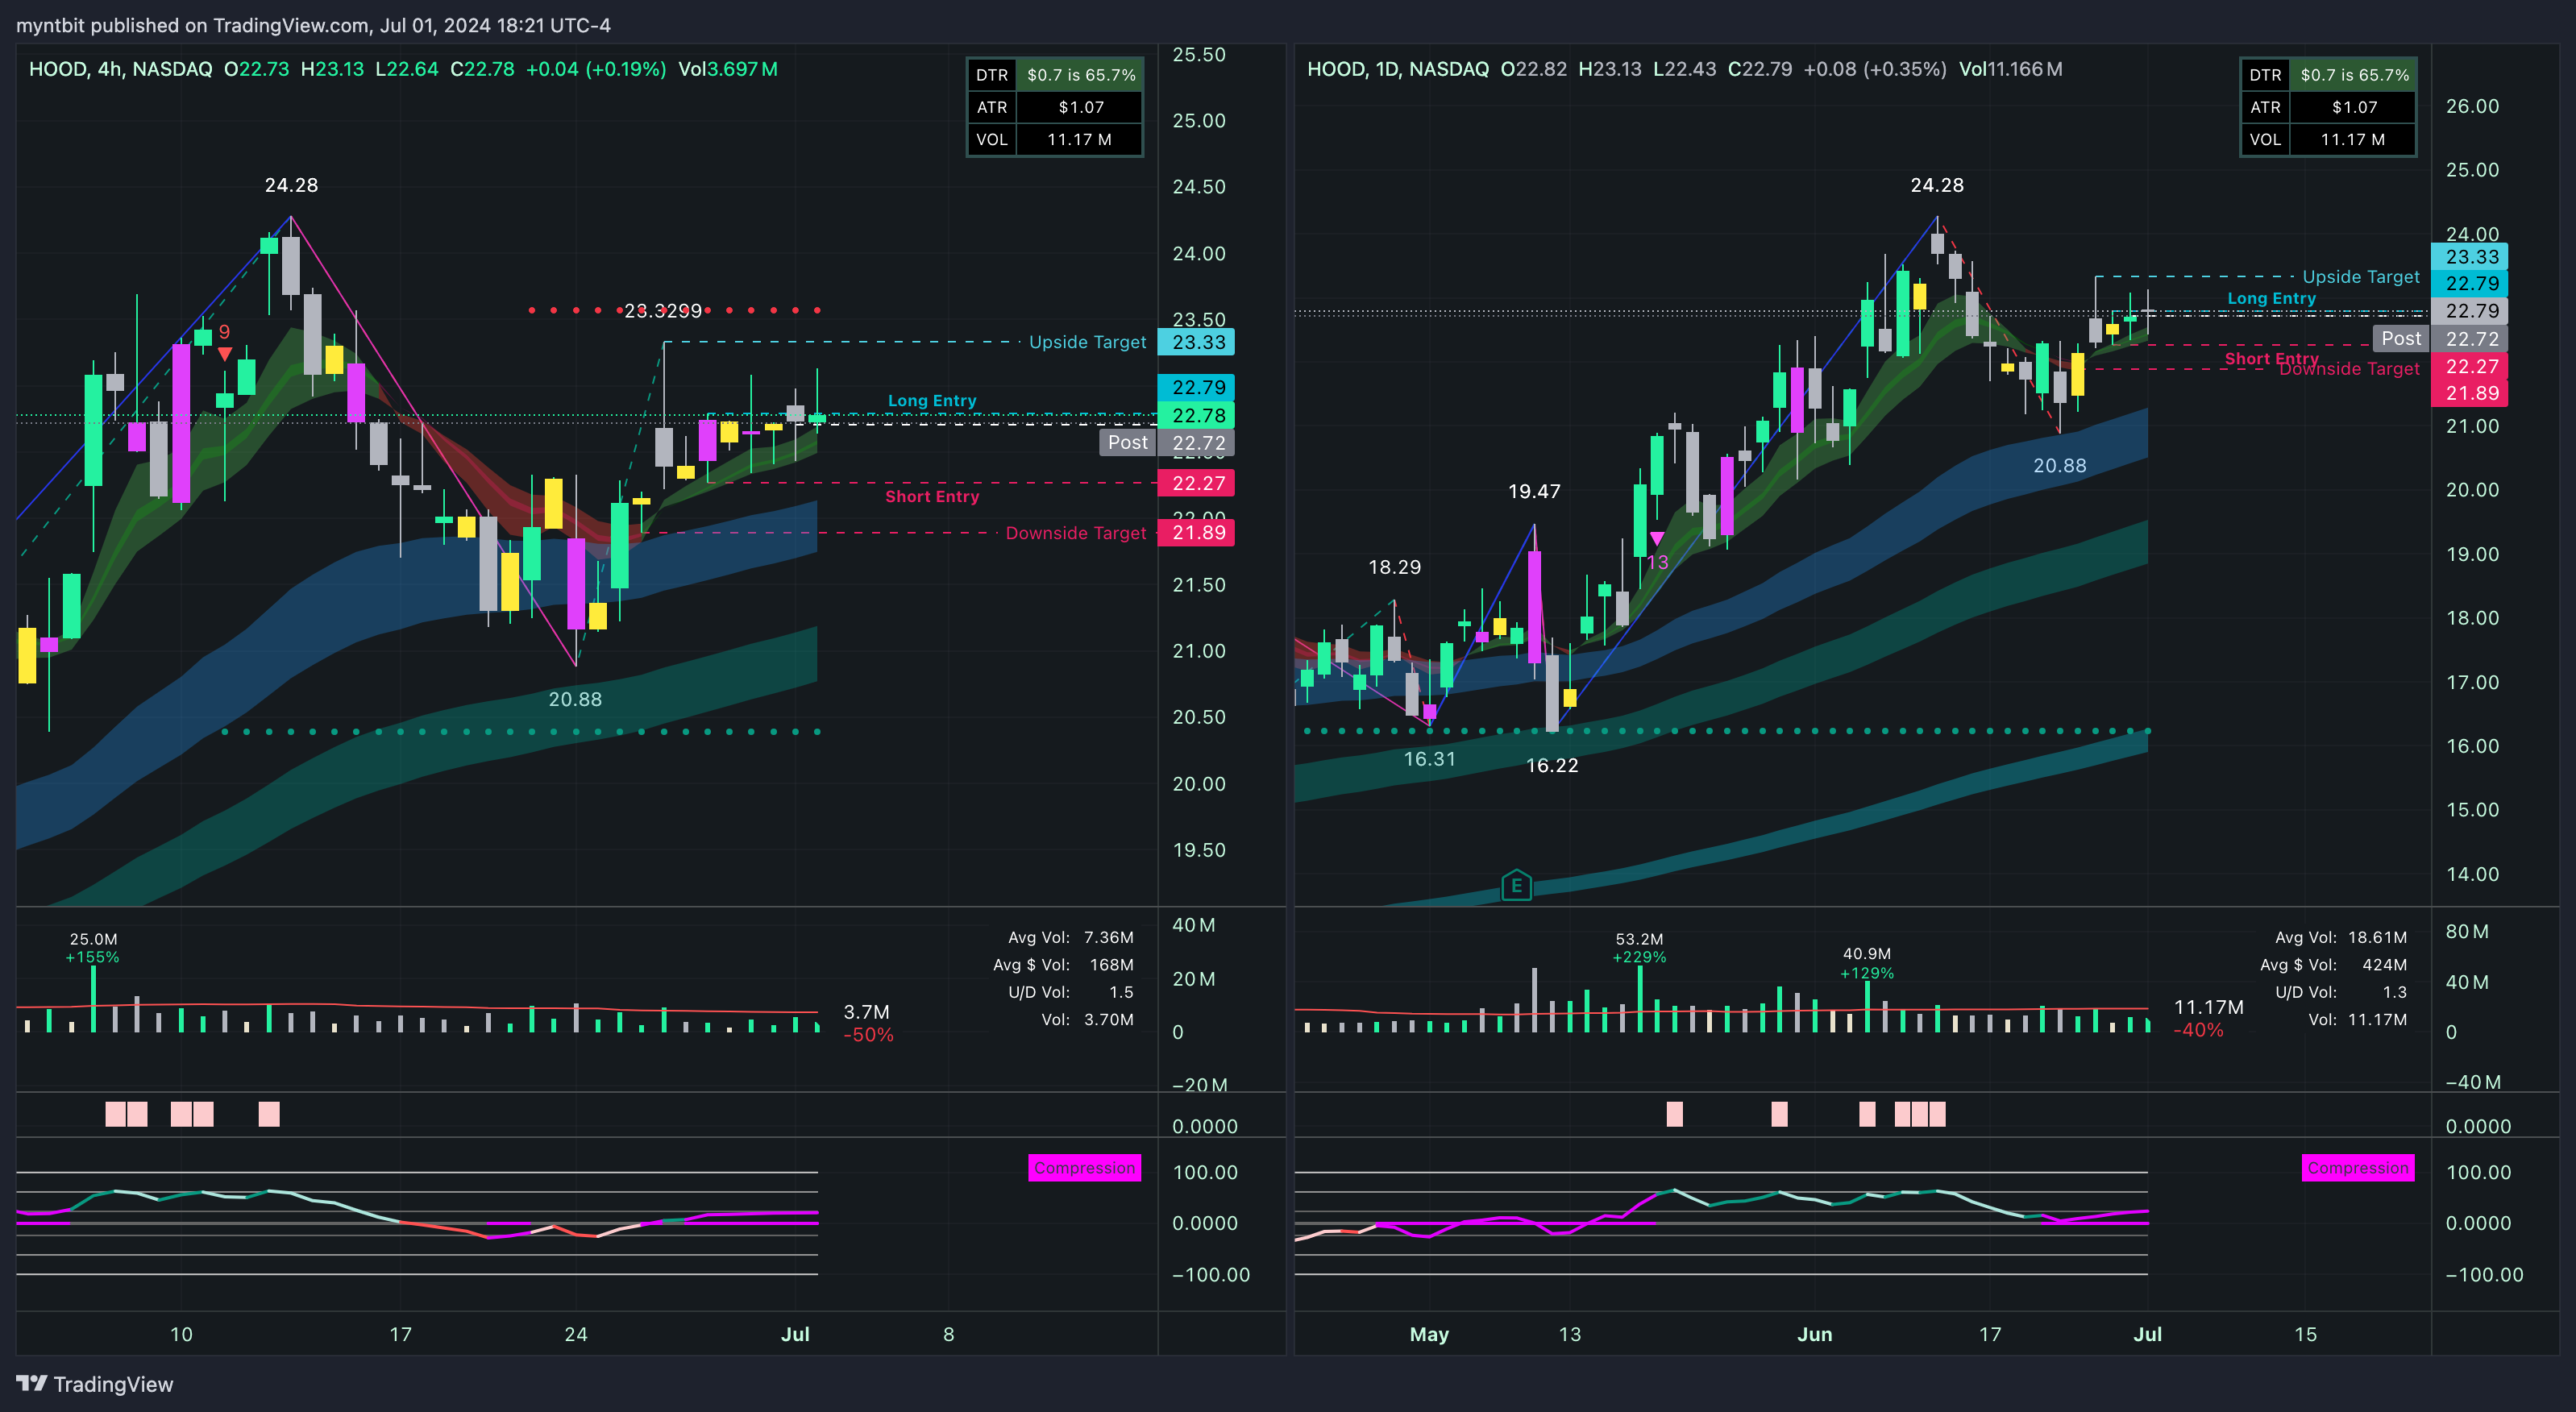Click the 'Jun' label on the daily time axis
Screen dimensions: 2576x1412
[1814, 1334]
